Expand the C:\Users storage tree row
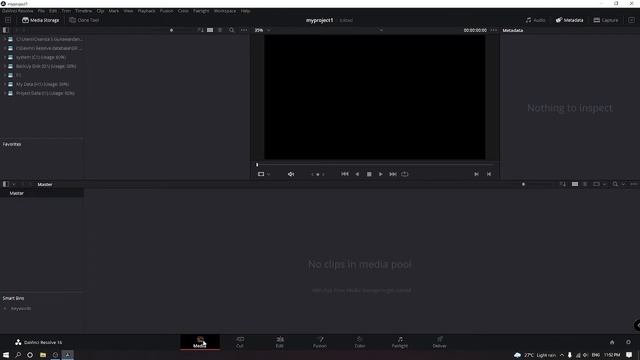This screenshot has width=640, height=360. click(5, 39)
